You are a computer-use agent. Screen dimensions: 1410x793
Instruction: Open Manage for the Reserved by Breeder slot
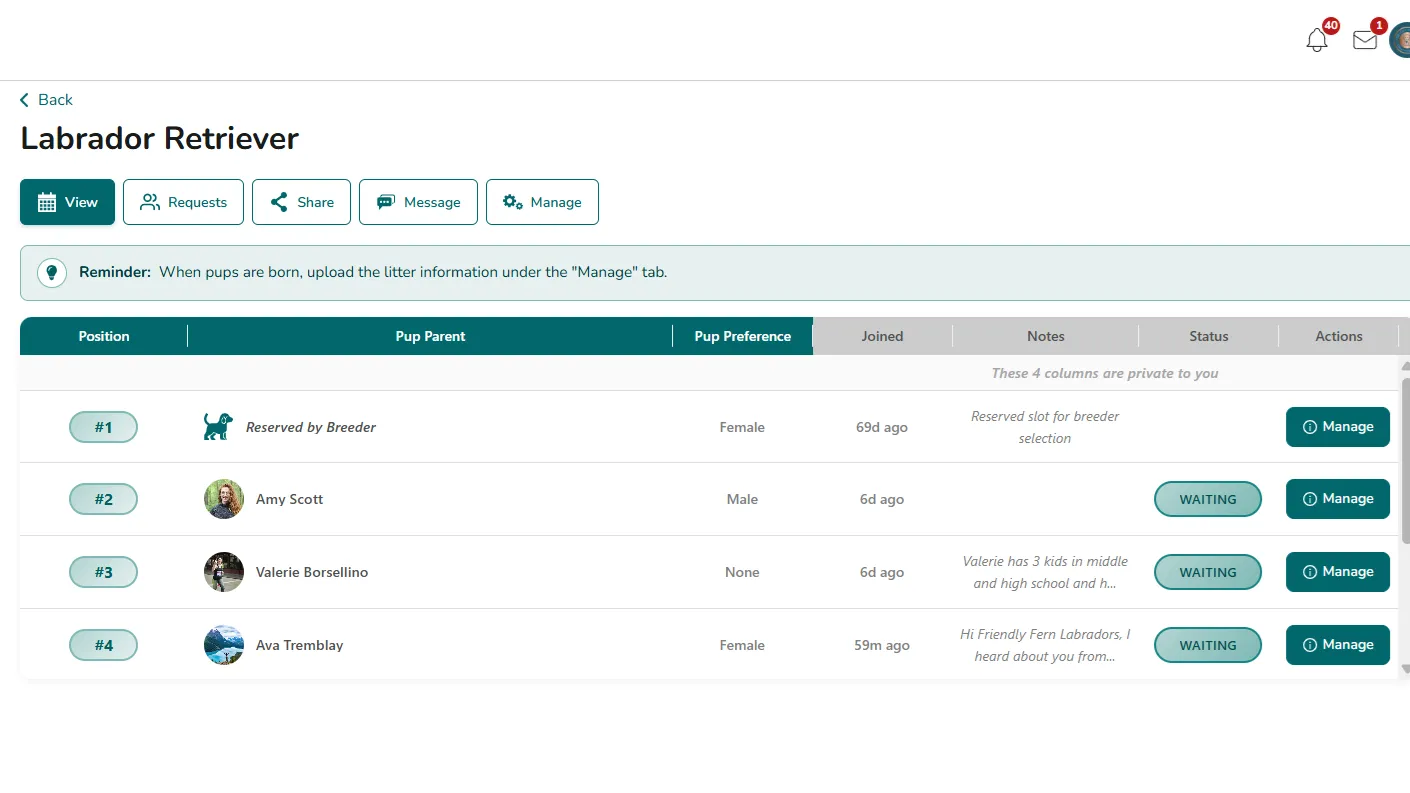(1337, 427)
